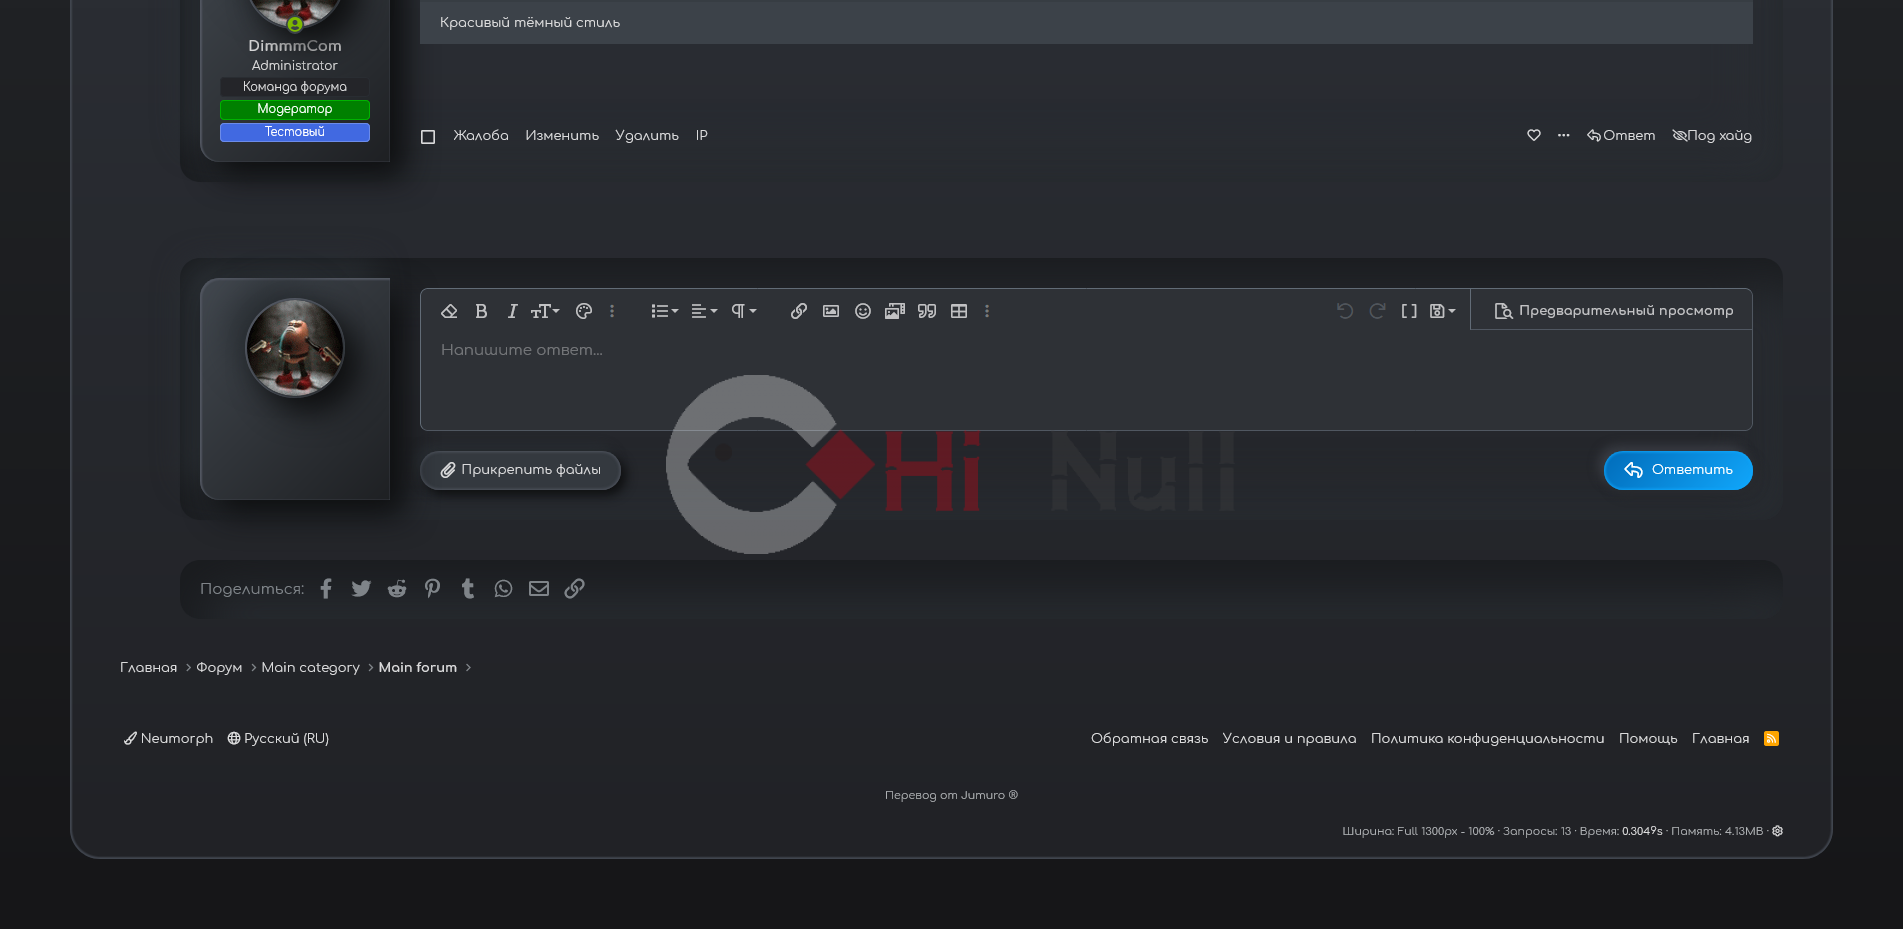Open the Условия и правила footer link
Screen dimensions: 1903x929
coord(1289,739)
